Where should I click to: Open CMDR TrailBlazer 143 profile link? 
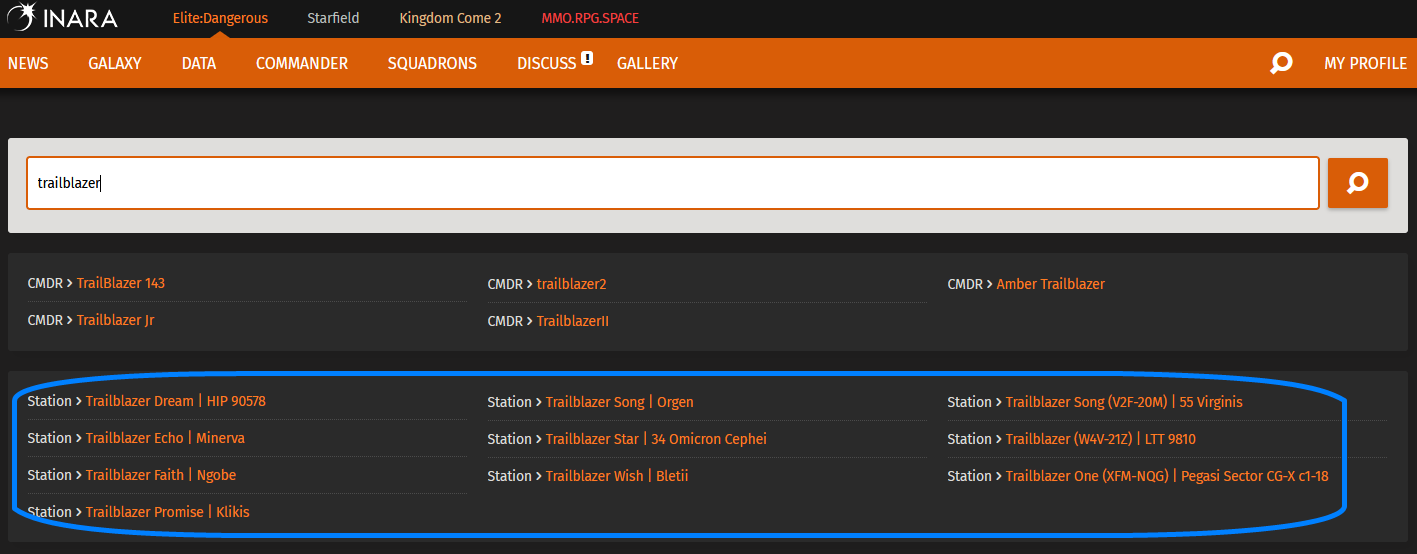[x=120, y=283]
